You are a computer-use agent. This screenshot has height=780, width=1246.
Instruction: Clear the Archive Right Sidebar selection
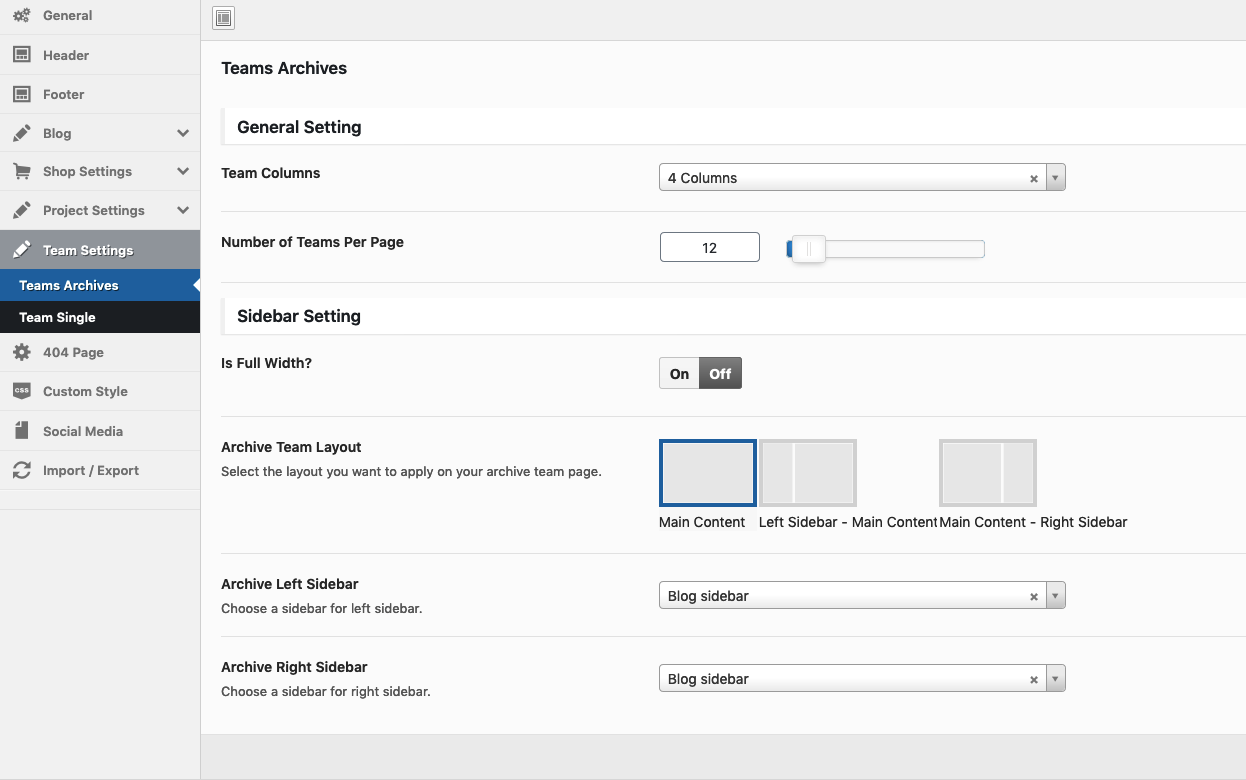pos(1034,680)
